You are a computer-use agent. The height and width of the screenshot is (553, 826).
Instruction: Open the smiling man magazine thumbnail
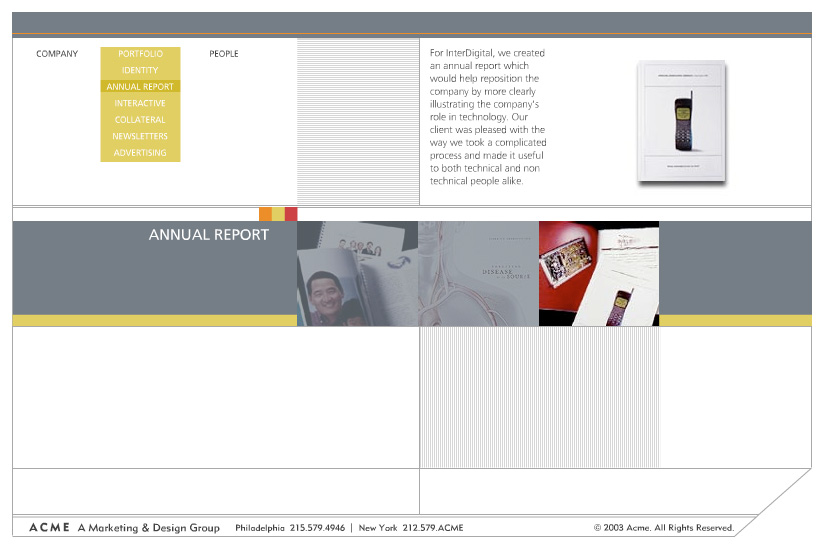click(357, 274)
